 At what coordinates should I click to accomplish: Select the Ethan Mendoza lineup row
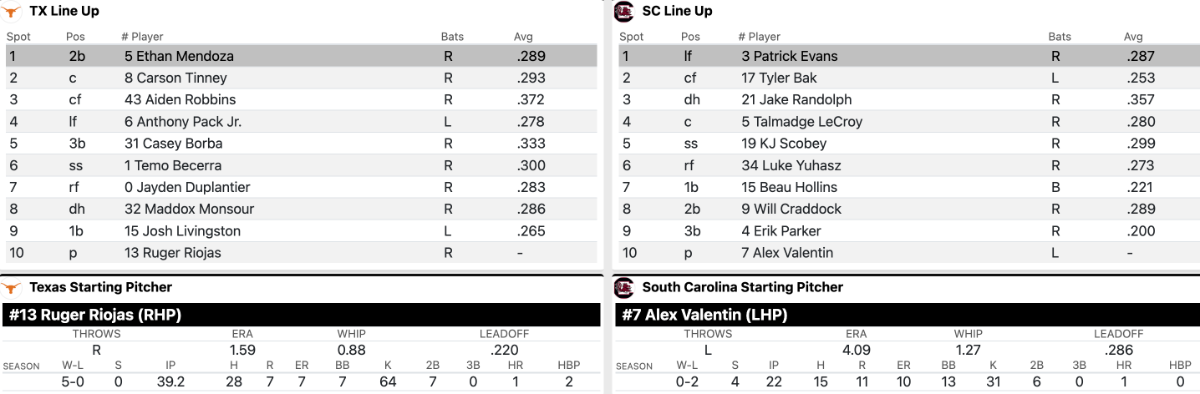[301, 56]
